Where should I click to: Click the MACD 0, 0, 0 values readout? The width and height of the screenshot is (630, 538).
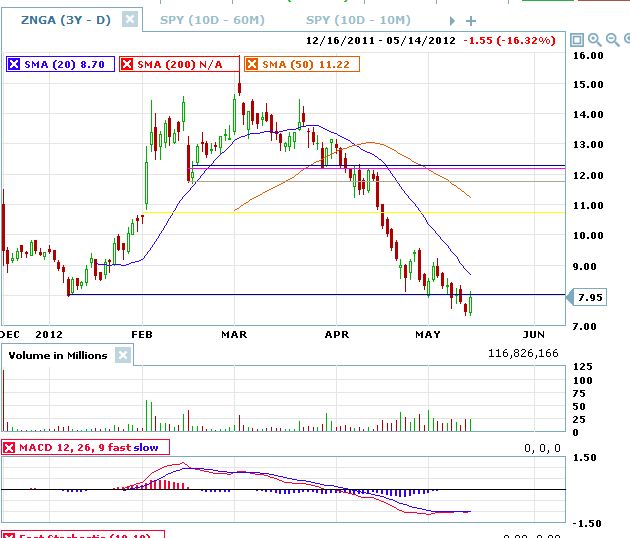pyautogui.click(x=542, y=448)
